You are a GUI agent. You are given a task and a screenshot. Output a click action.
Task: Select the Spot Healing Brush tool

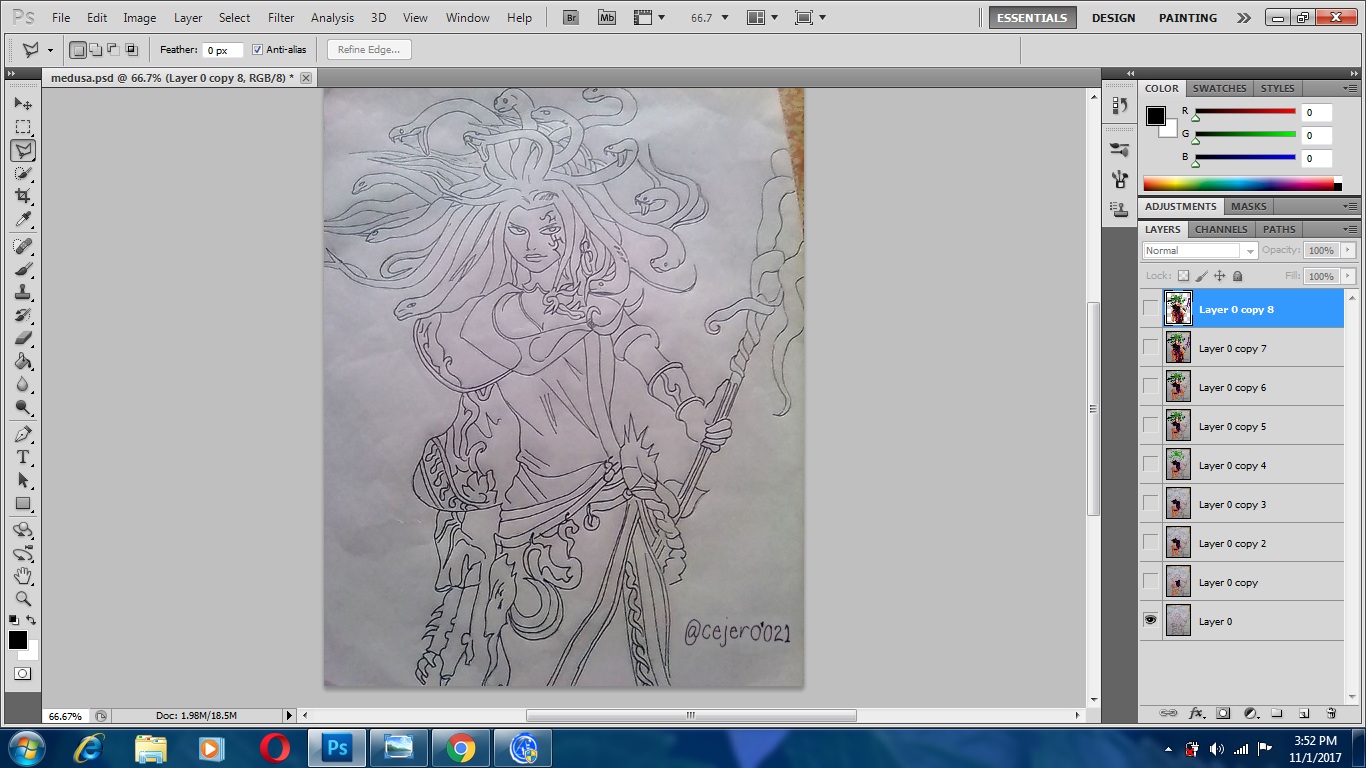tap(23, 246)
